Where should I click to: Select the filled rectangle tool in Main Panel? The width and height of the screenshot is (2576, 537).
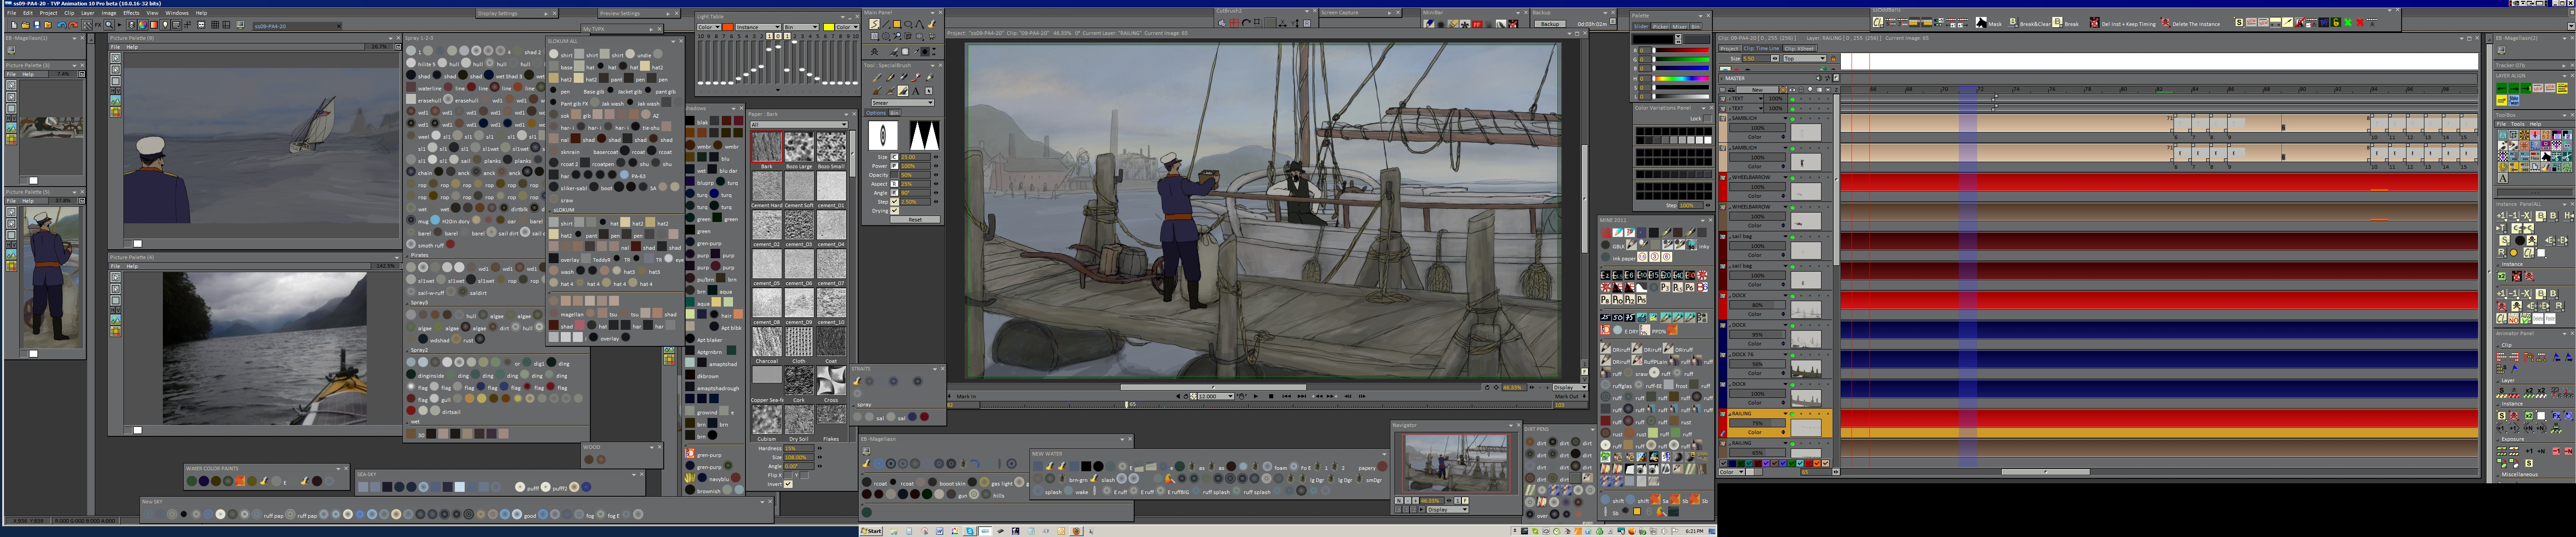[897, 24]
